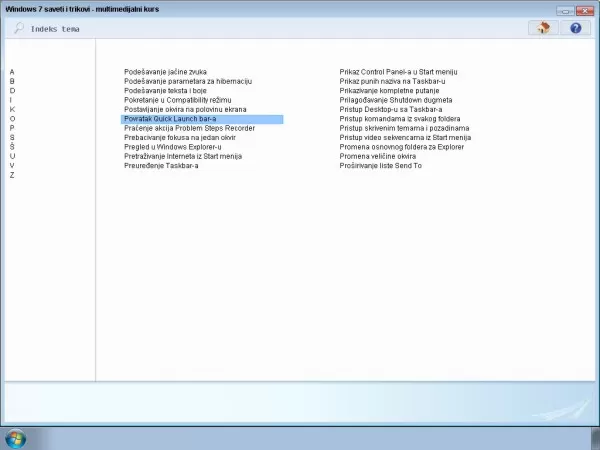This screenshot has height=450, width=600.
Task: Open topic Postavljanje okvira na polovinu ekrana
Action: point(185,109)
